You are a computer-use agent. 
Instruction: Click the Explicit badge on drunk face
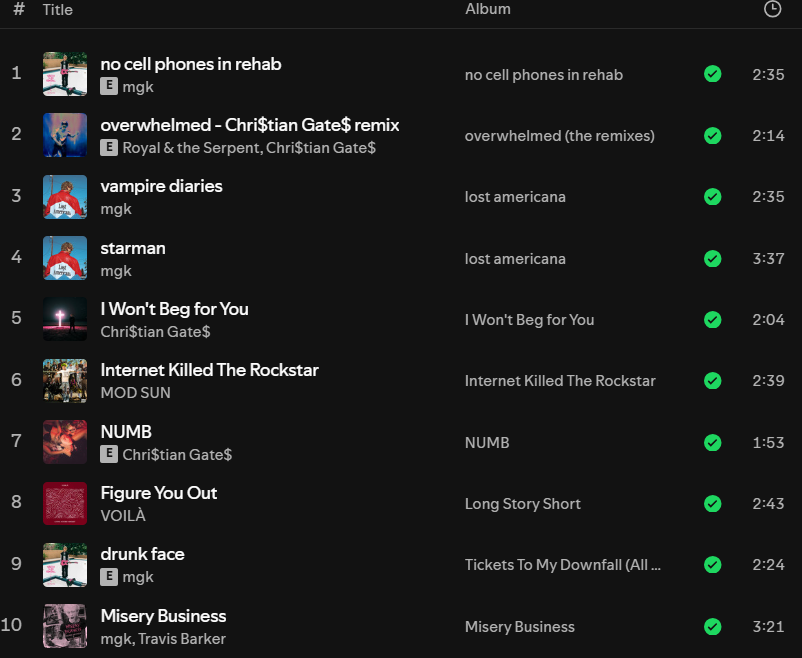(107, 577)
